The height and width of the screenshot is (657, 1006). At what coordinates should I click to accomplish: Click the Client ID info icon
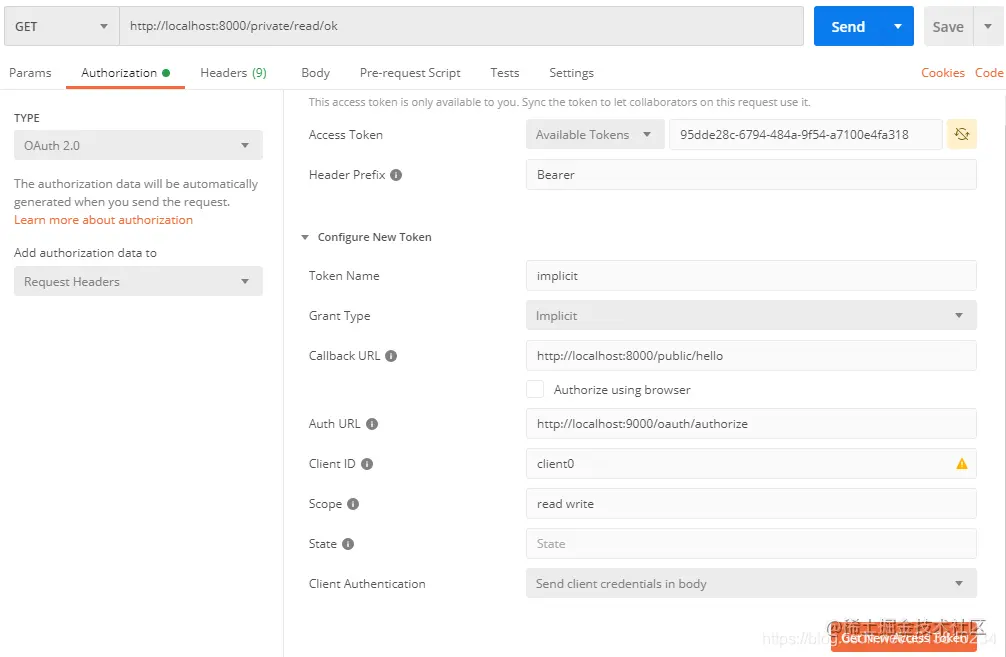pyautogui.click(x=366, y=464)
